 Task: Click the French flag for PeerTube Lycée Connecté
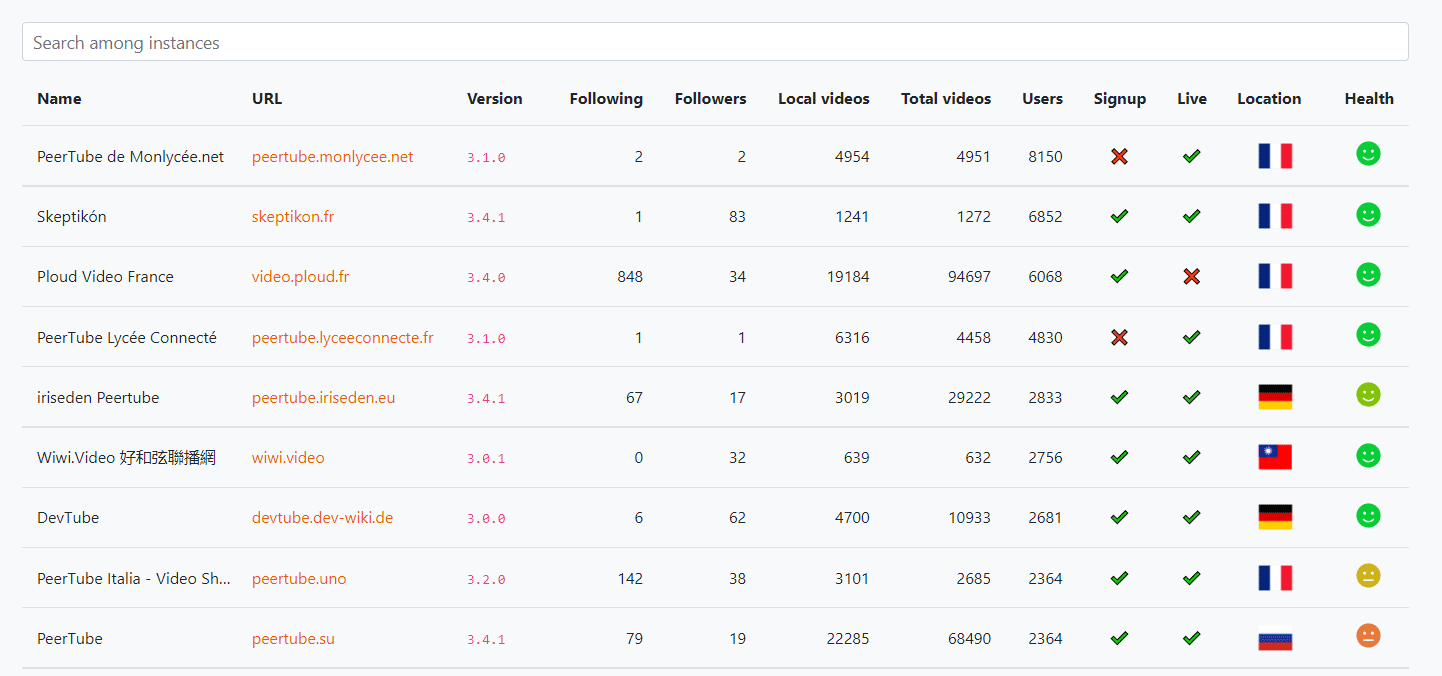(x=1275, y=337)
